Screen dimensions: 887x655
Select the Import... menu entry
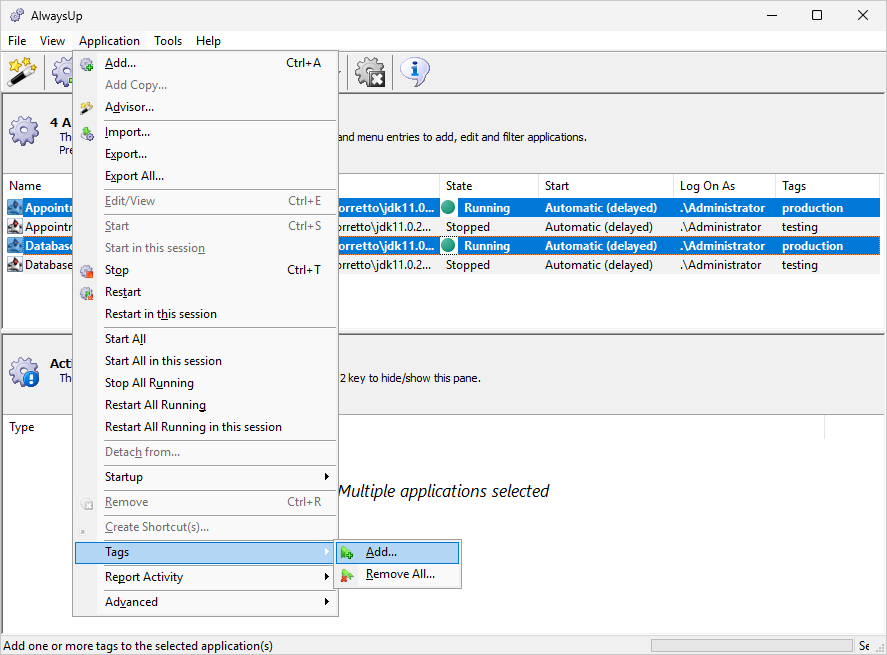click(206, 132)
